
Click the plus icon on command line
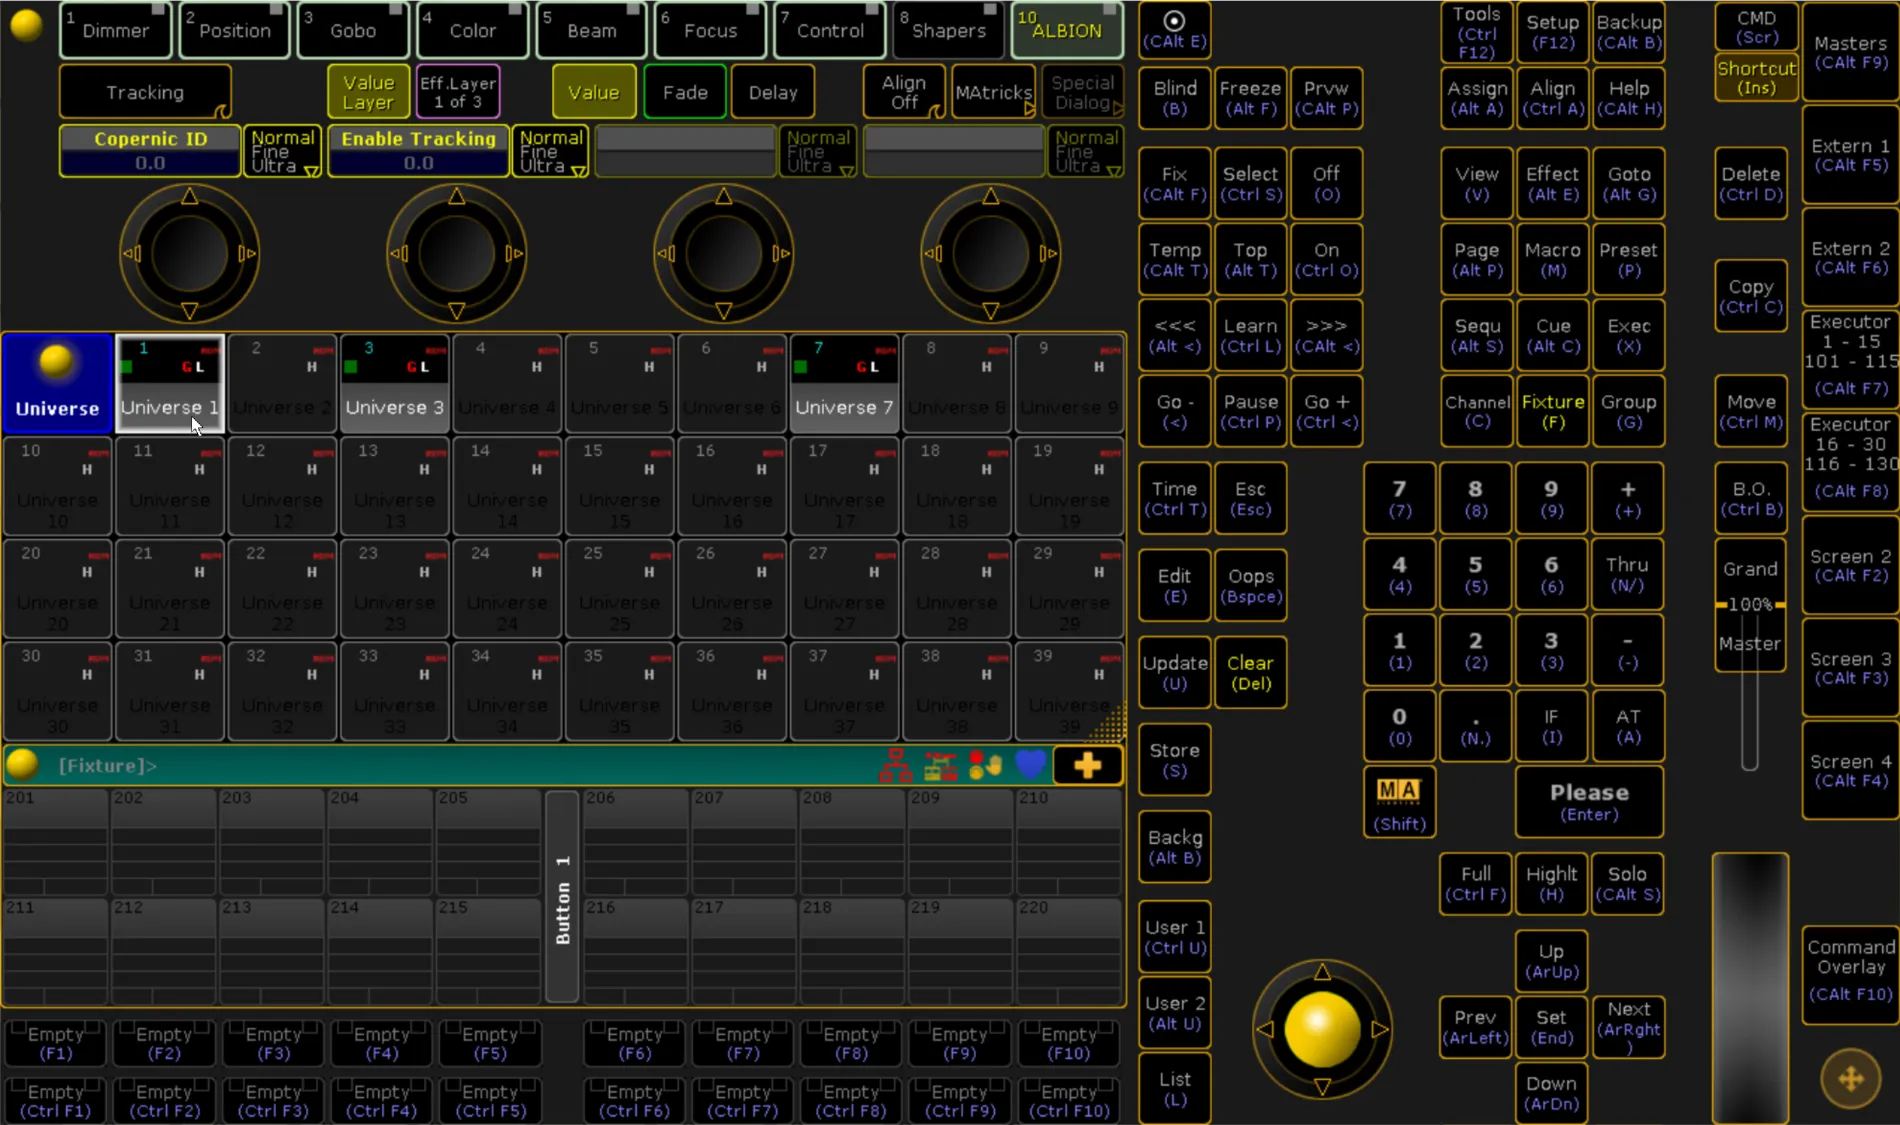coord(1087,766)
